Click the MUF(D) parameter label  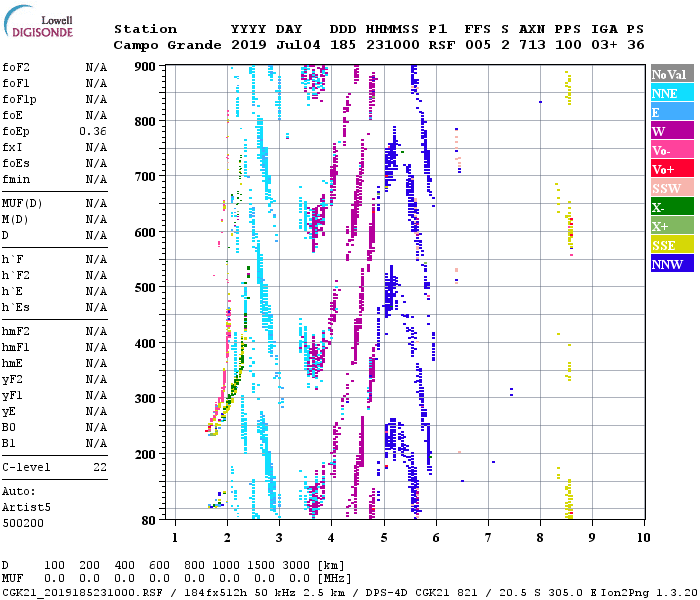[x=22, y=204]
